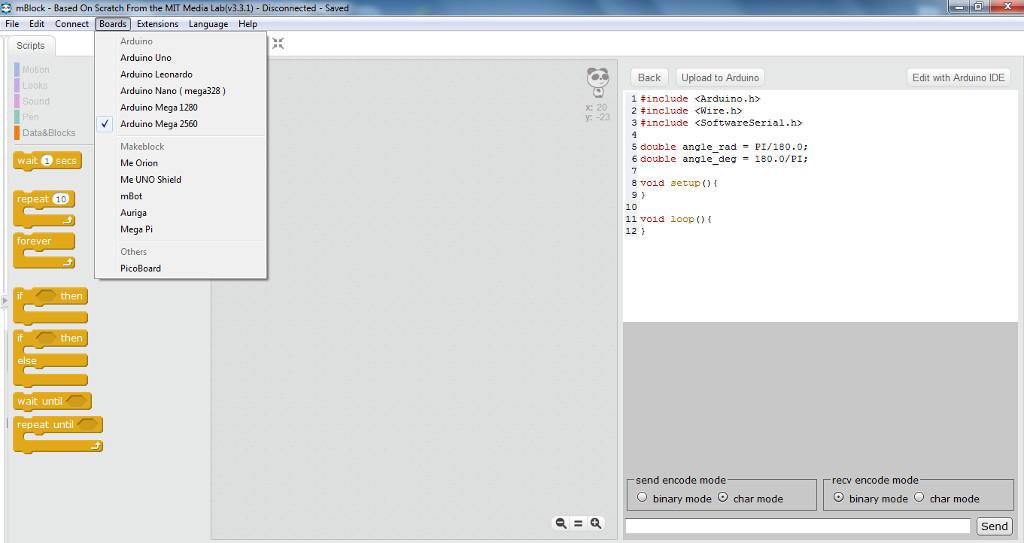Click the mBlock app icon in title bar
1024x543 pixels.
click(x=7, y=8)
